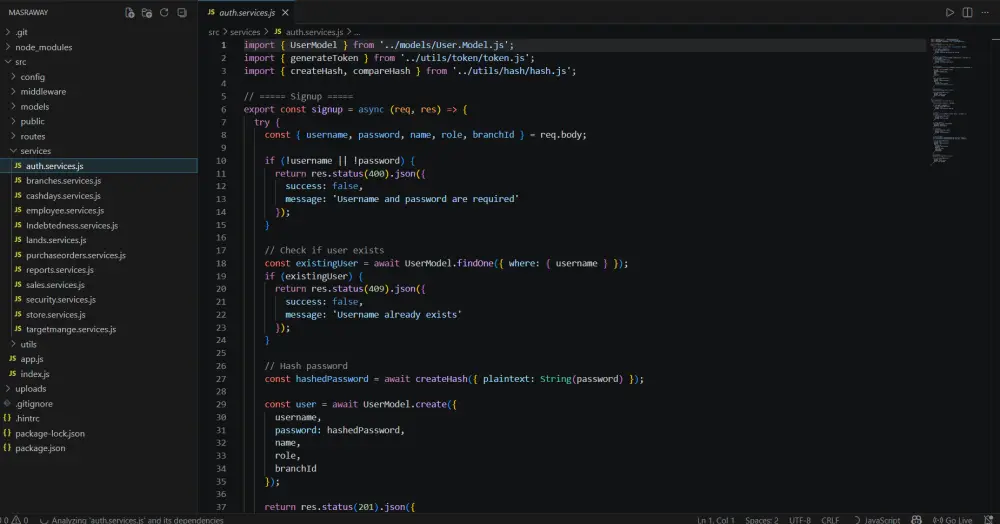Close the auth.services.js tab
Screen dimensions: 1000x524
(285, 13)
